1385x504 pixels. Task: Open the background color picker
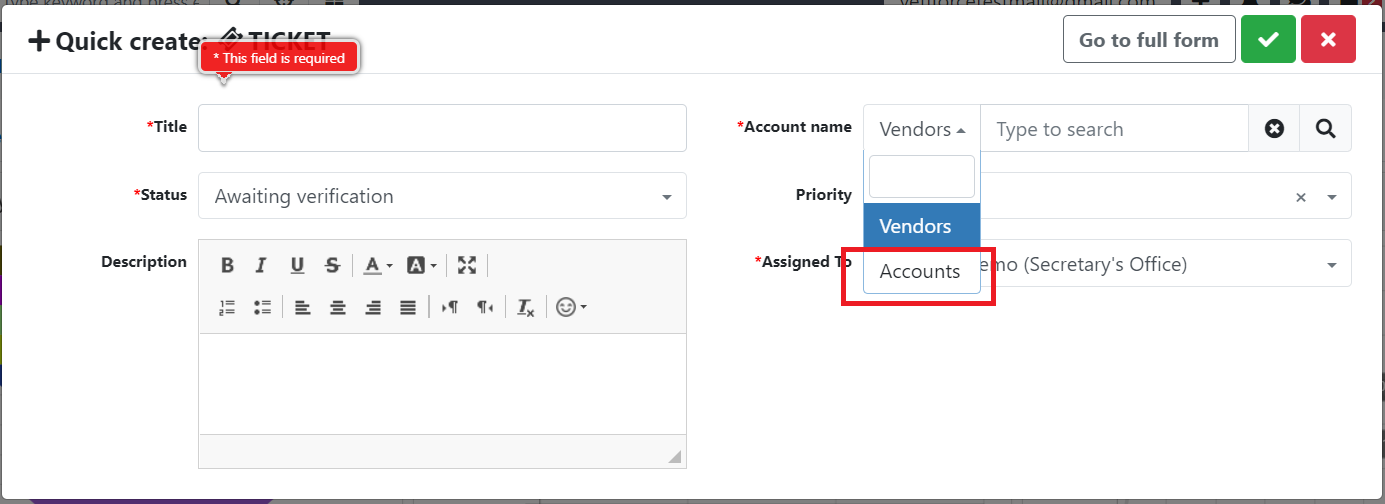coord(421,265)
